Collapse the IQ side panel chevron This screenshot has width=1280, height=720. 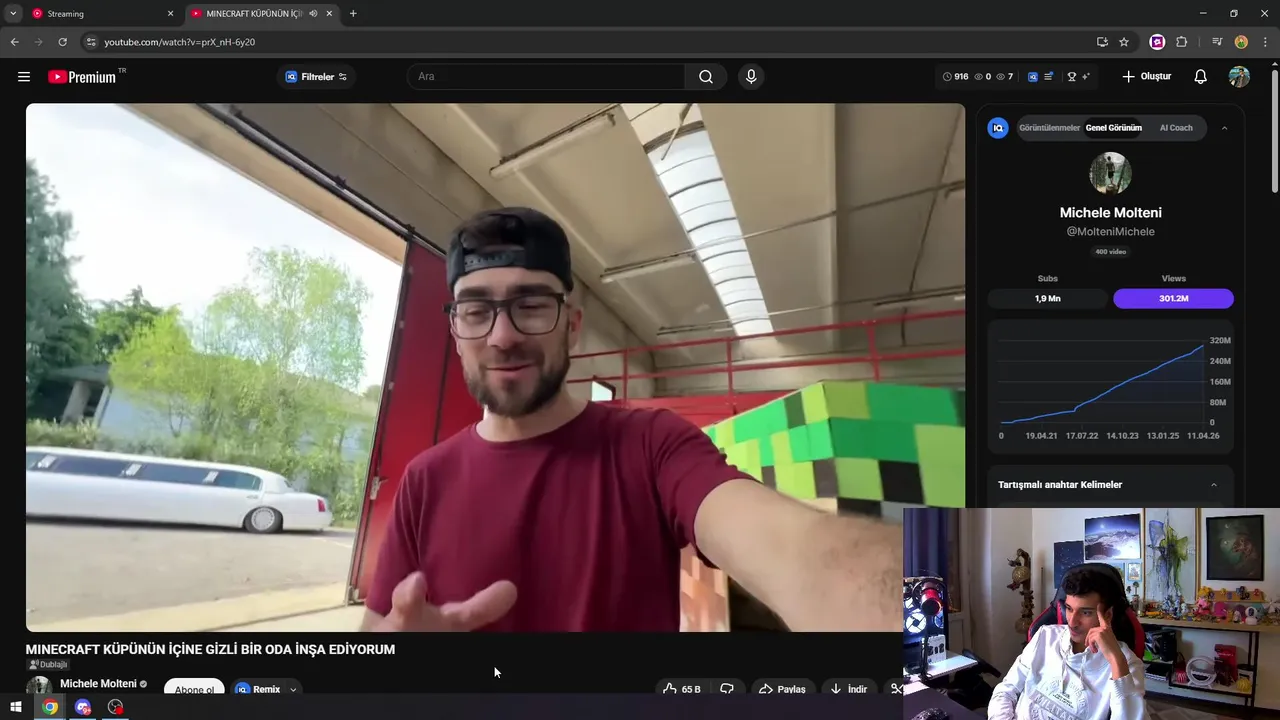[1224, 128]
